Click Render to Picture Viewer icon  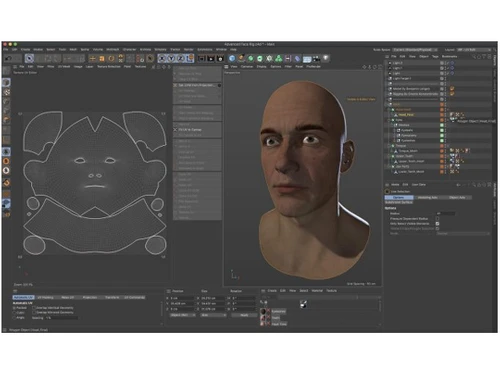211,59
